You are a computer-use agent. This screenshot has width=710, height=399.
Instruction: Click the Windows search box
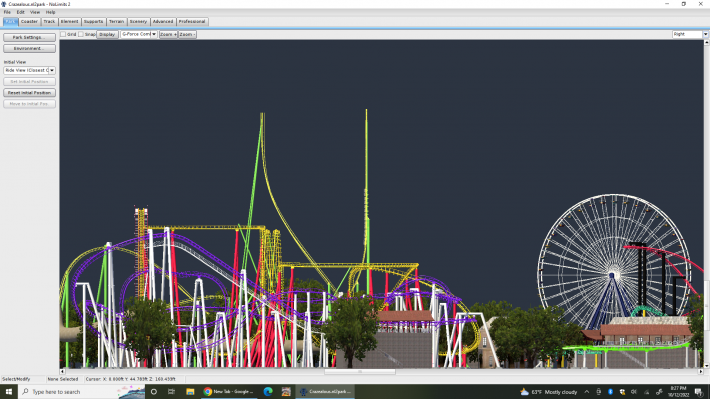click(x=82, y=392)
